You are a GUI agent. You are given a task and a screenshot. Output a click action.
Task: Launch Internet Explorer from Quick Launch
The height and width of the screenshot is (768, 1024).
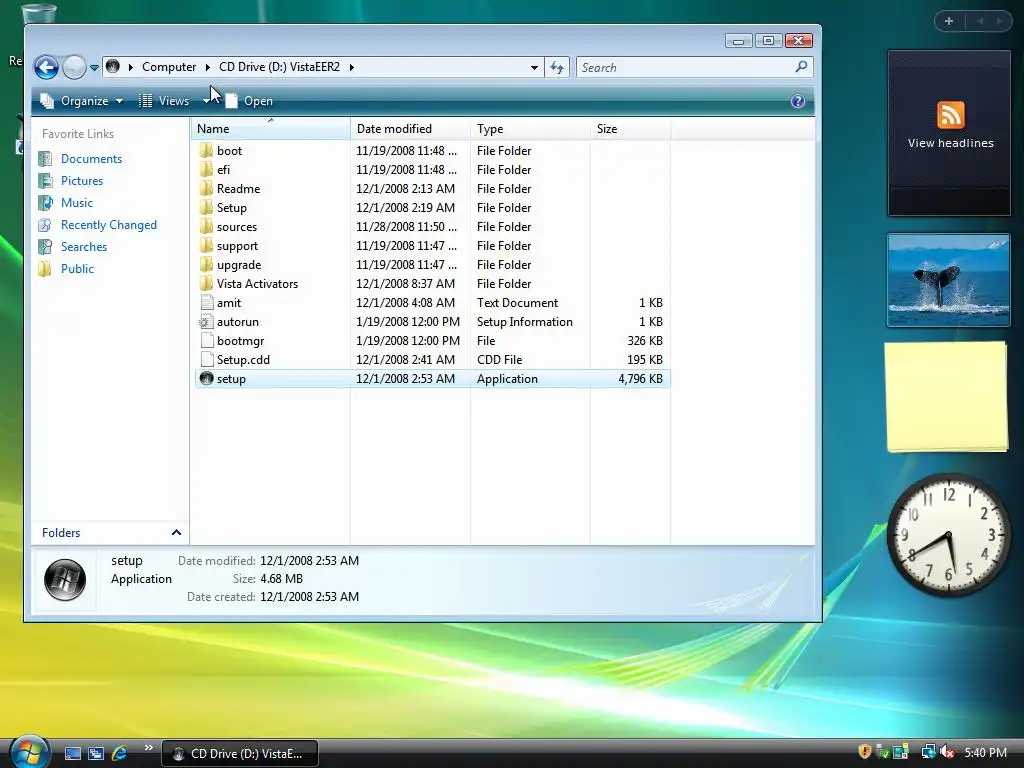[x=119, y=753]
